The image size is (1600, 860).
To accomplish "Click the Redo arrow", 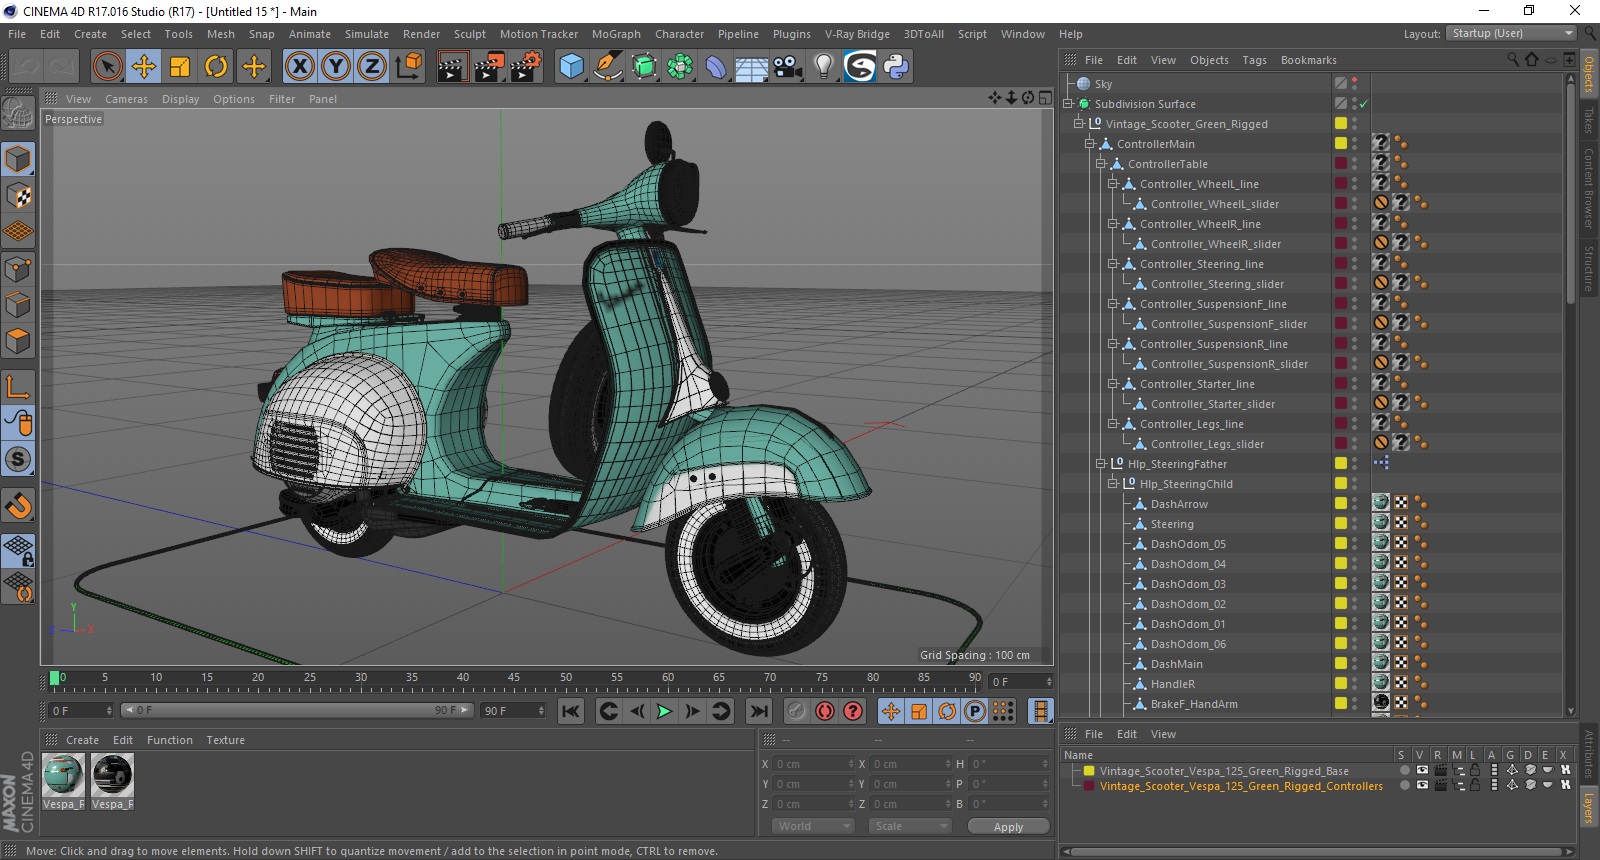I will [62, 67].
